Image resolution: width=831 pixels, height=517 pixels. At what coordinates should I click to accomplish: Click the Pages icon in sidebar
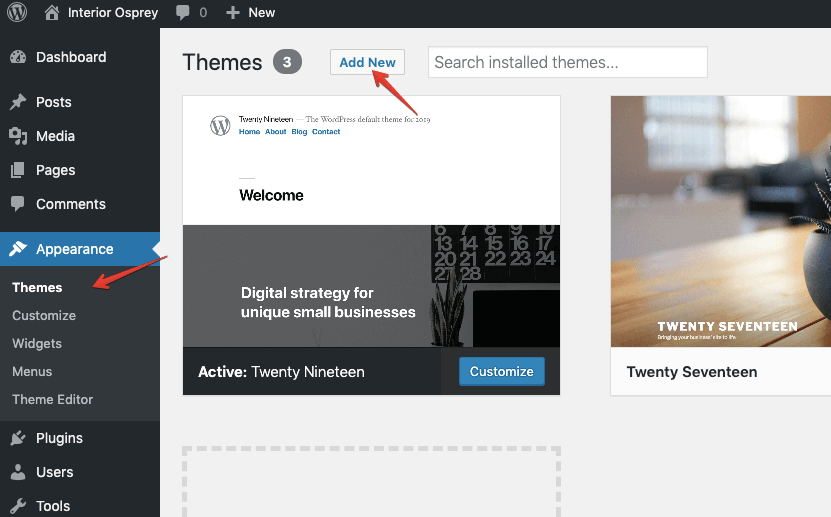[17, 170]
